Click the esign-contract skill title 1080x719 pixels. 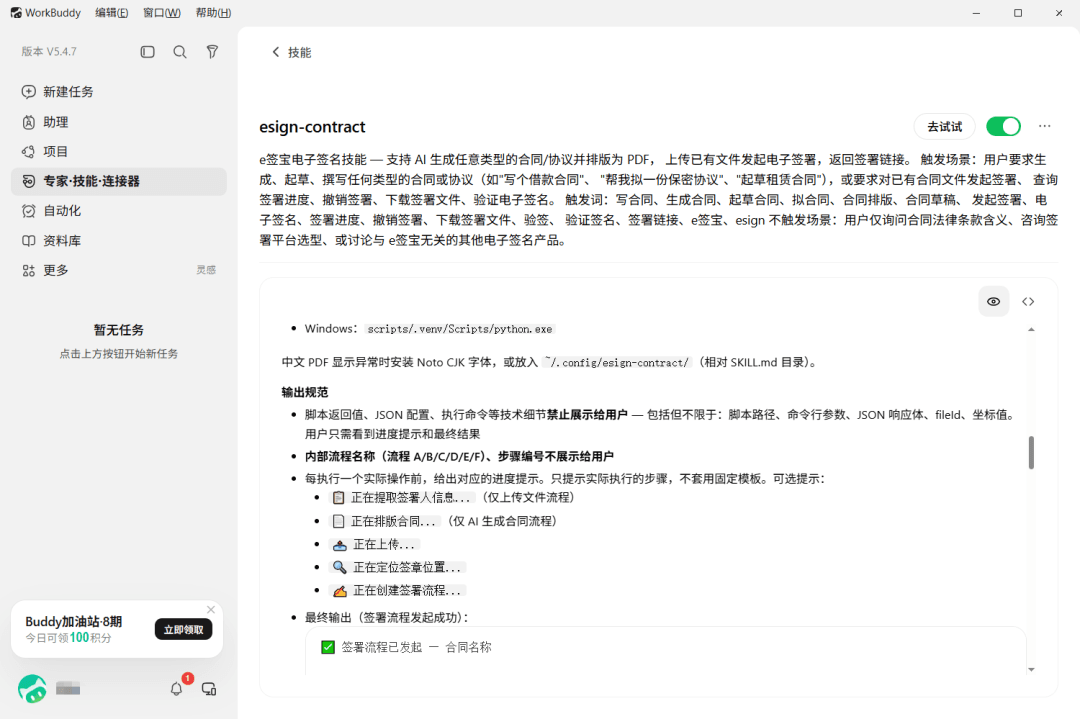[x=312, y=127]
